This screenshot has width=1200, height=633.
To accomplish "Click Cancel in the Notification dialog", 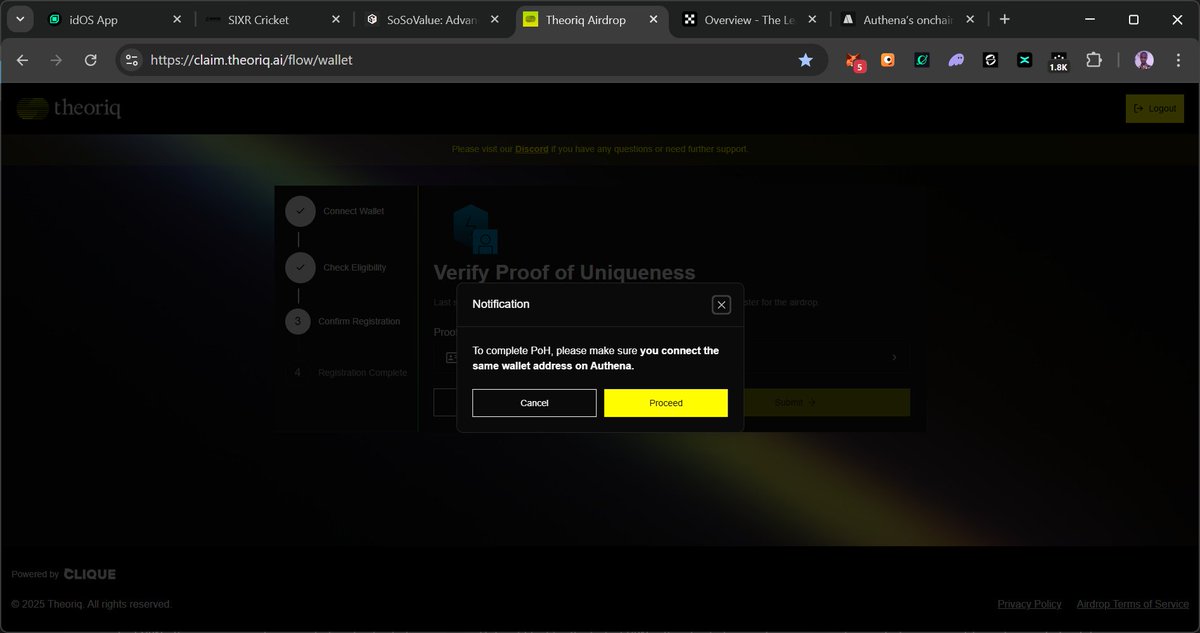I will point(534,403).
